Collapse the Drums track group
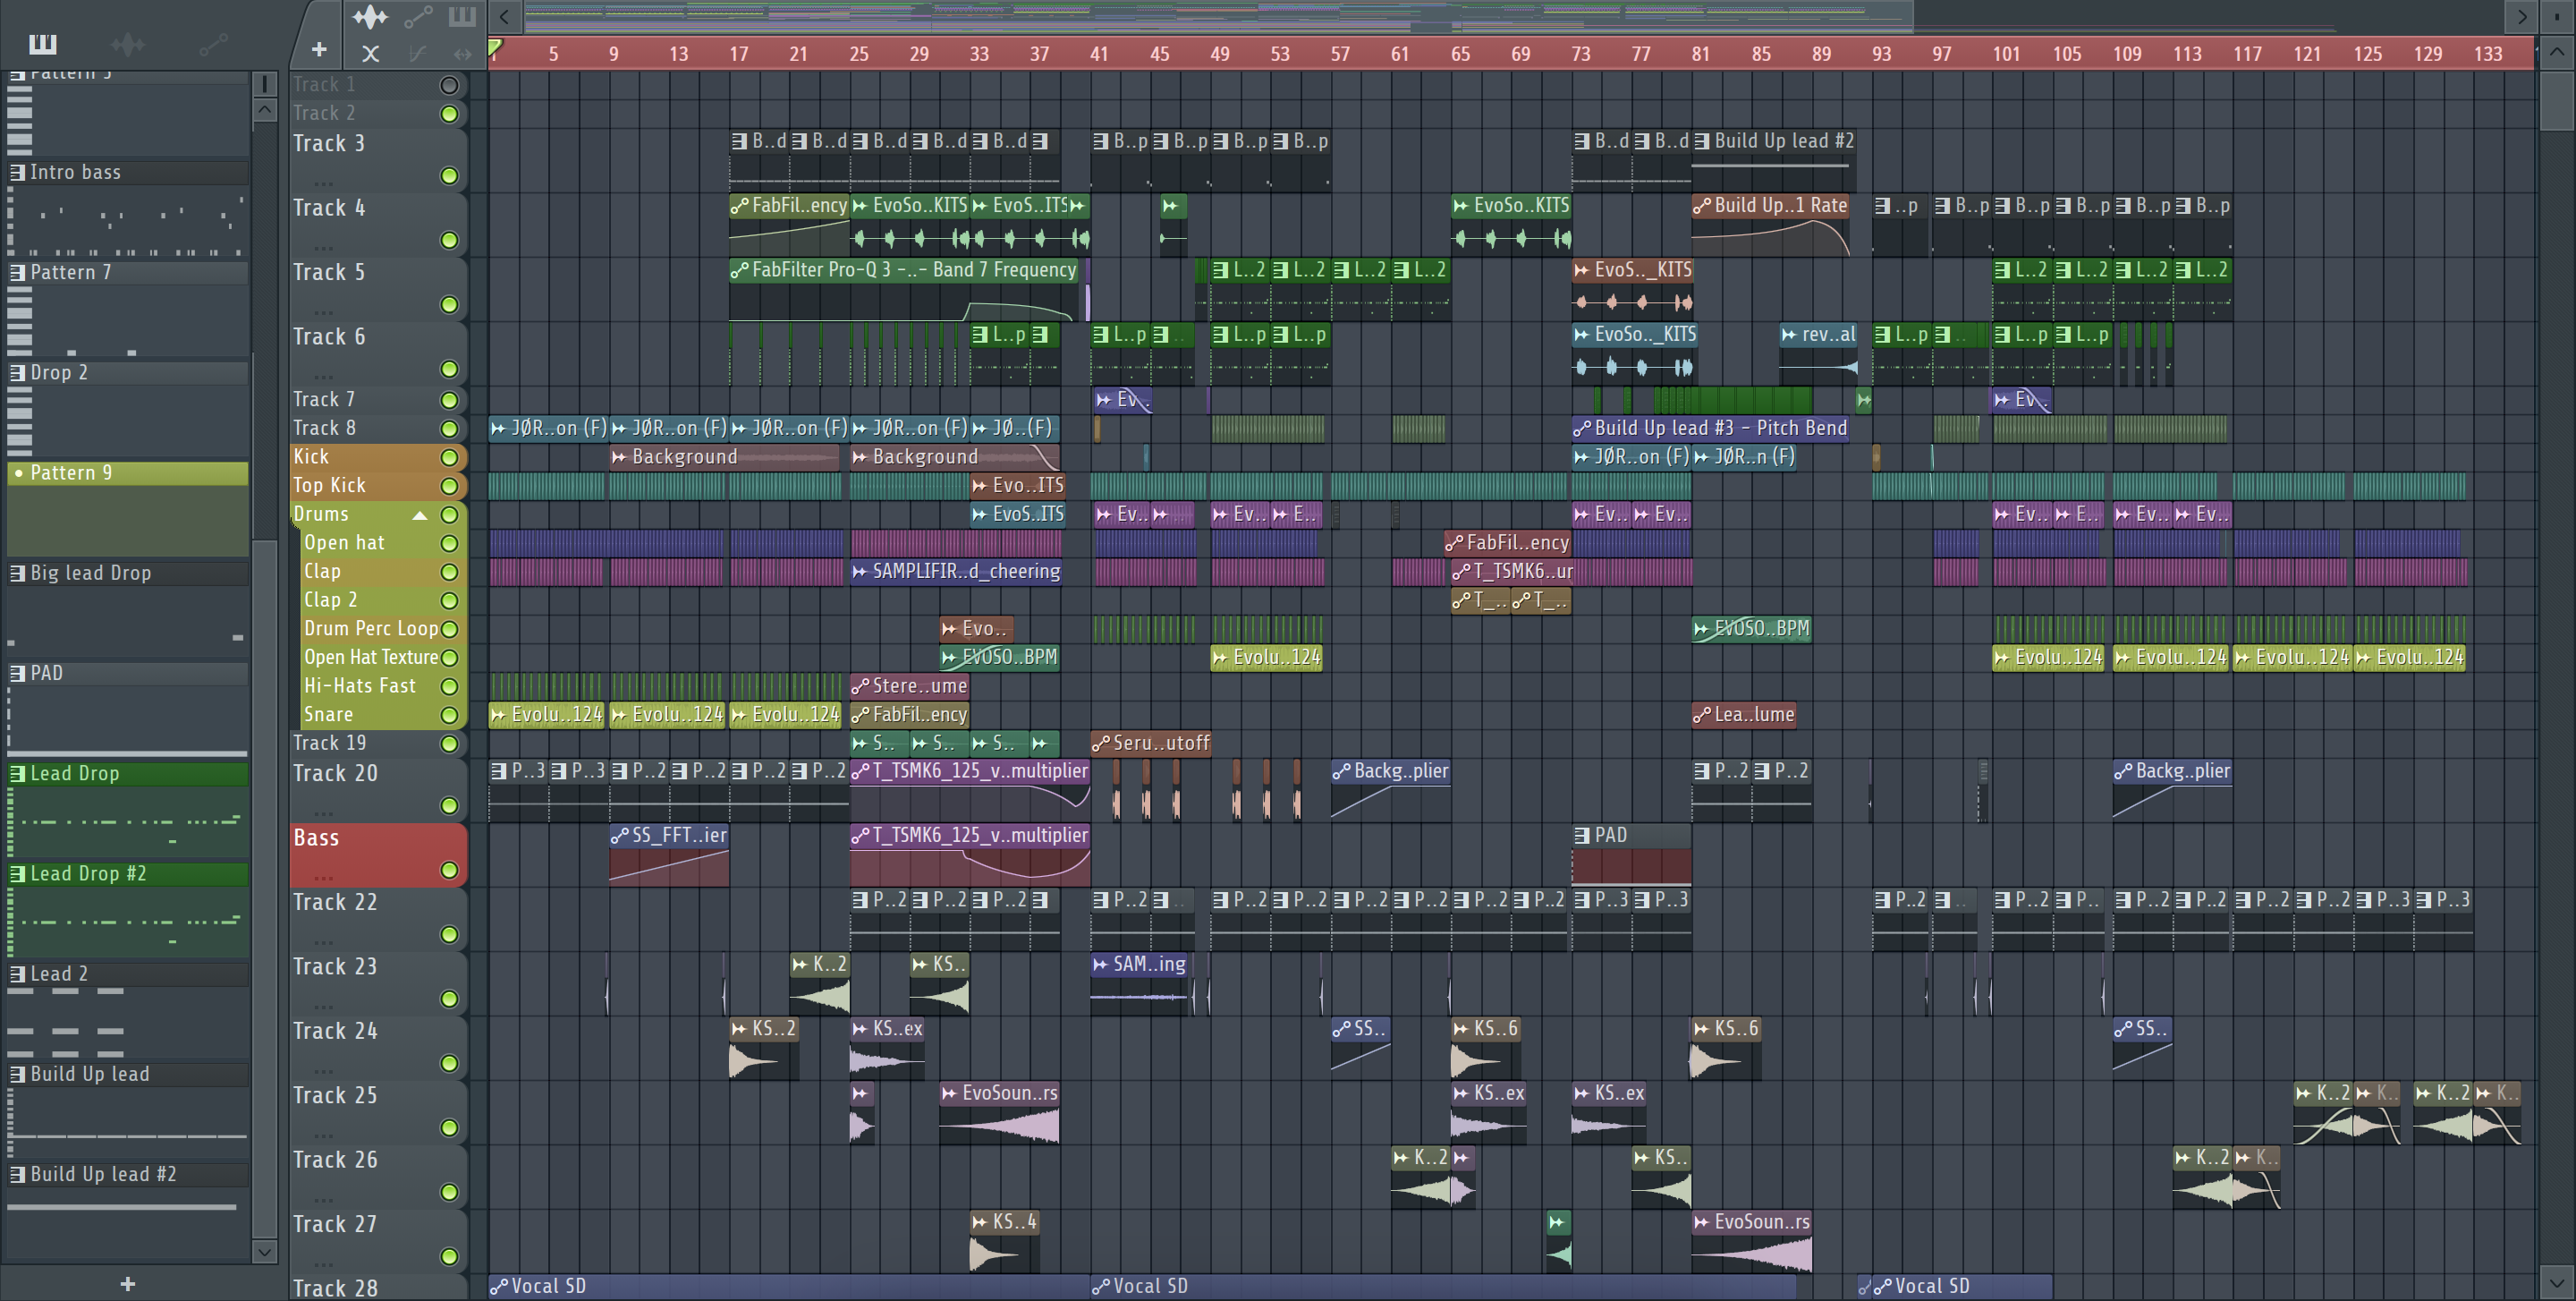Screen dimensions: 2576x1301 [420, 515]
